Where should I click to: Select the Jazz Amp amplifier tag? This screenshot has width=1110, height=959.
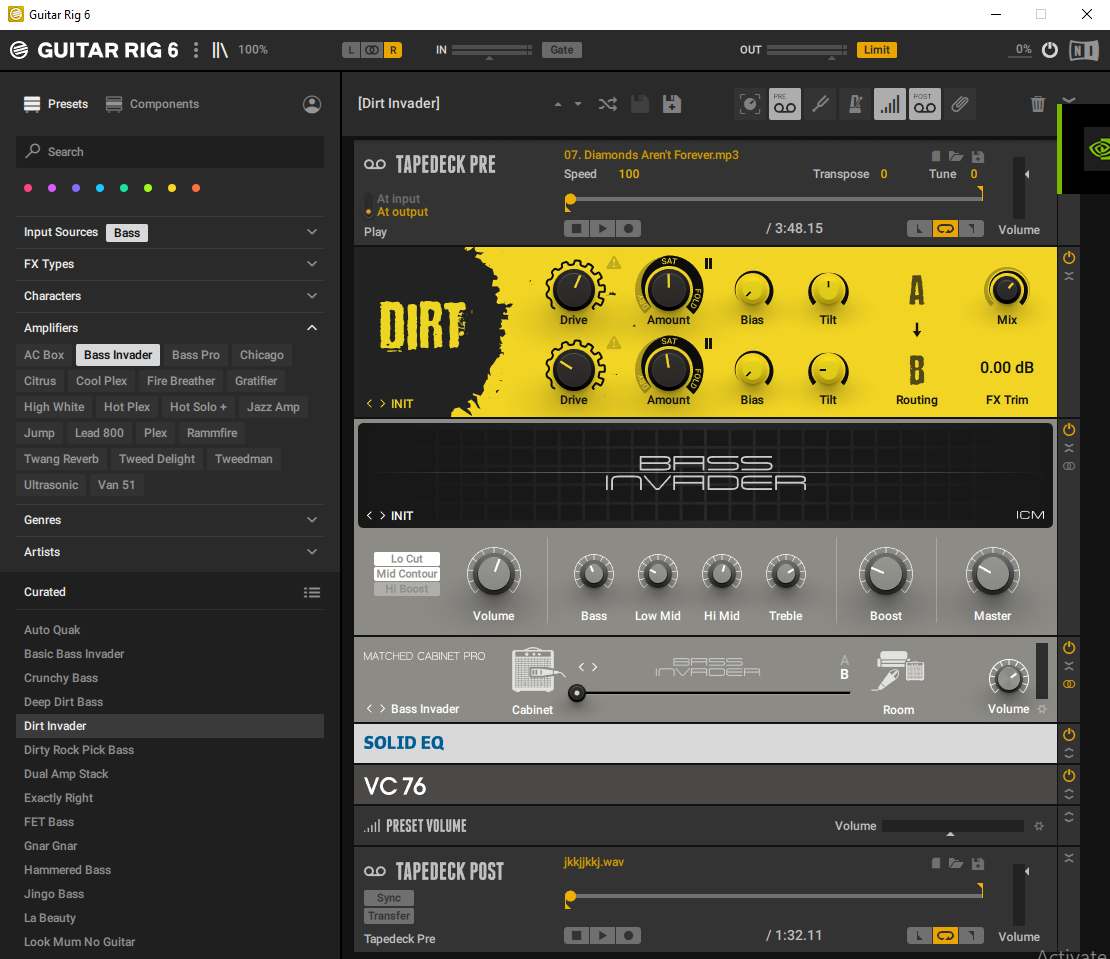pyautogui.click(x=273, y=407)
